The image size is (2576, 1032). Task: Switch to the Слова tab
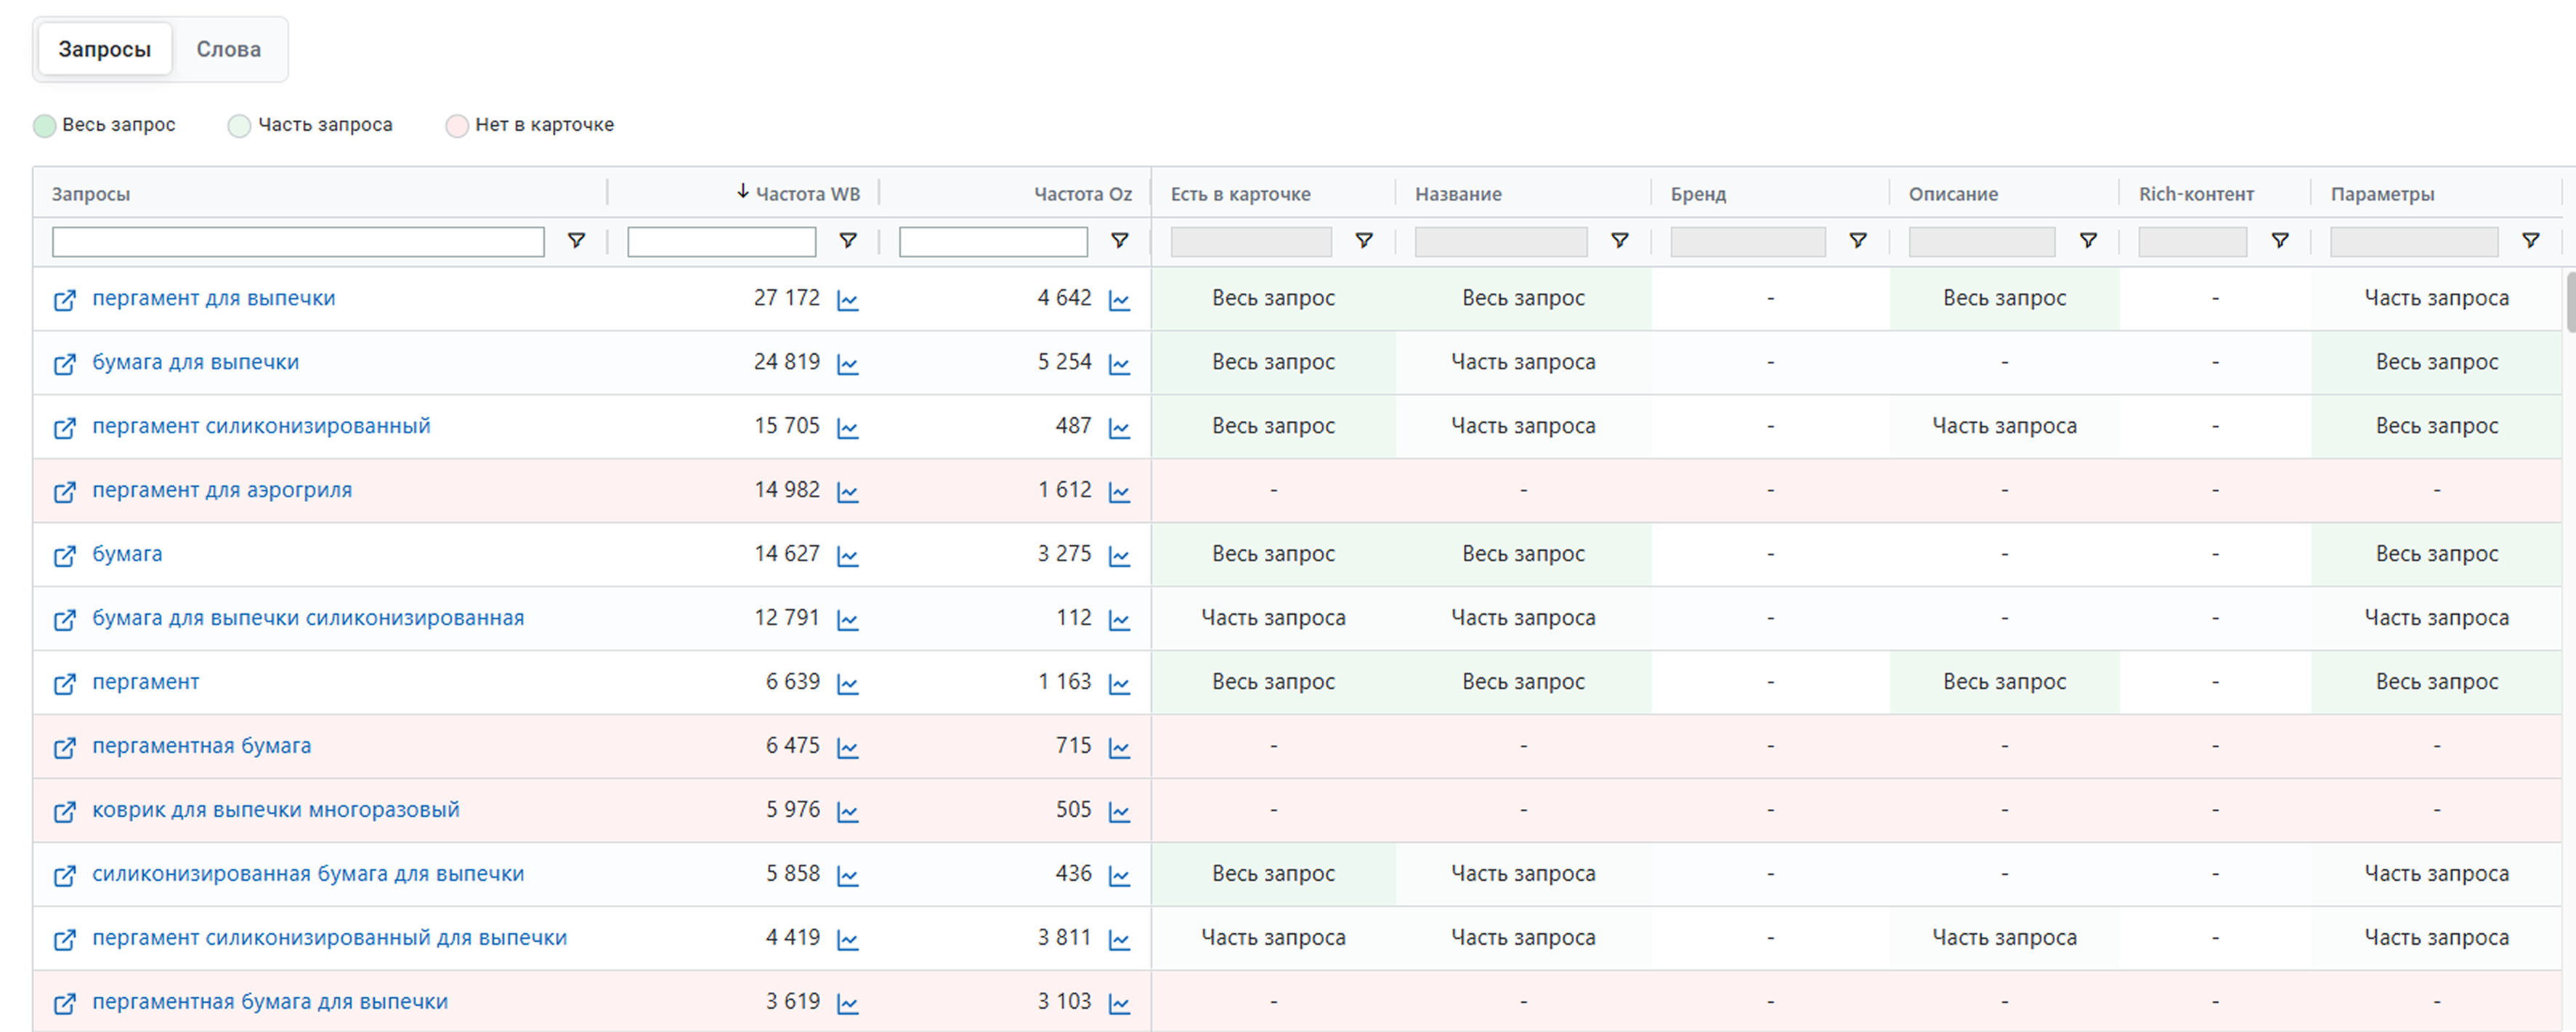pyautogui.click(x=228, y=49)
